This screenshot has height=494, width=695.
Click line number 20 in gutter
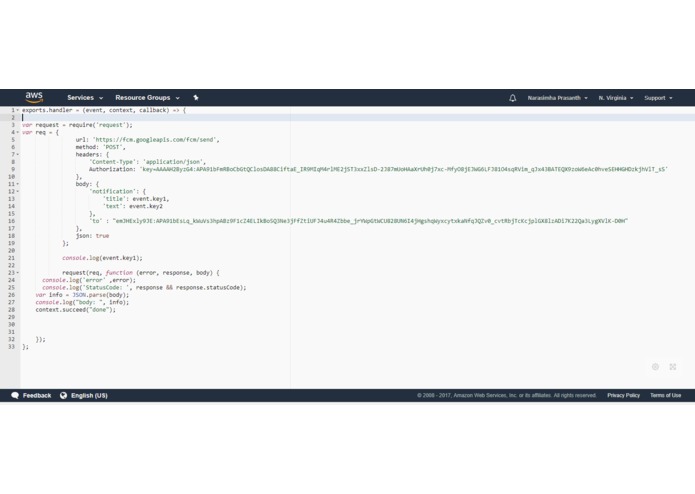[x=12, y=251]
